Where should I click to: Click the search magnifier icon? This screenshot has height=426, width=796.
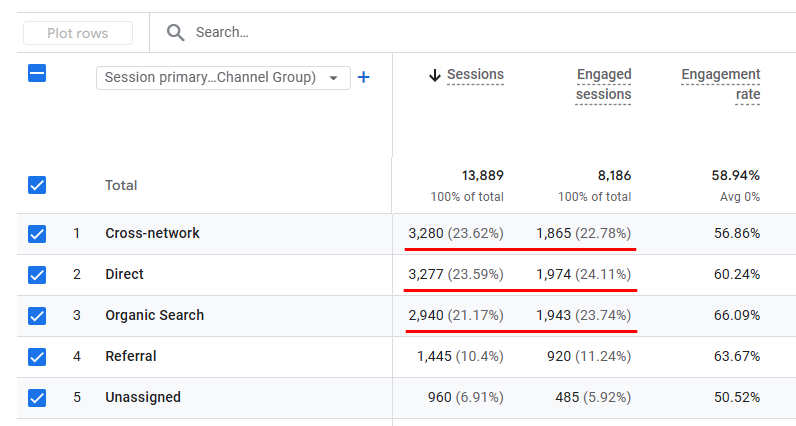pos(176,33)
